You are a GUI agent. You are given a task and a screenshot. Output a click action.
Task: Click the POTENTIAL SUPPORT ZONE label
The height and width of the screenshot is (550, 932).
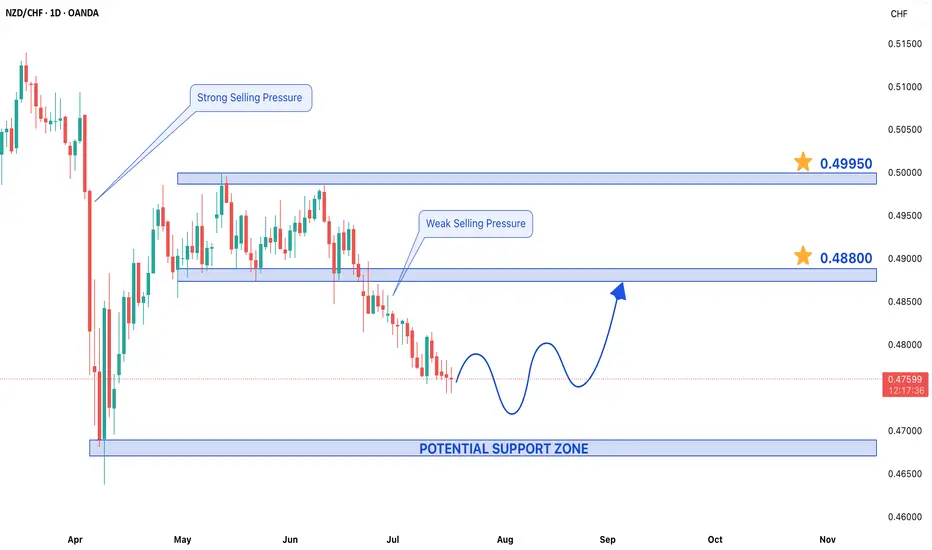pos(503,449)
